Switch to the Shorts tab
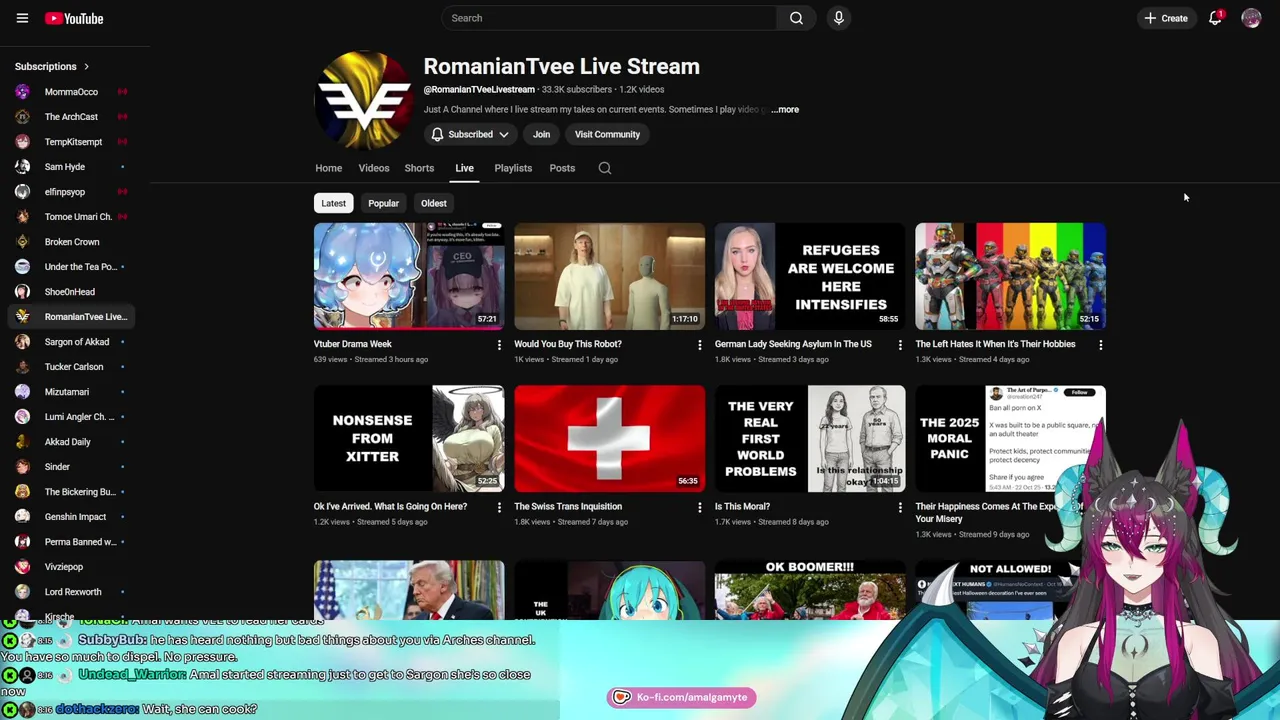This screenshot has height=720, width=1280. coord(419,168)
